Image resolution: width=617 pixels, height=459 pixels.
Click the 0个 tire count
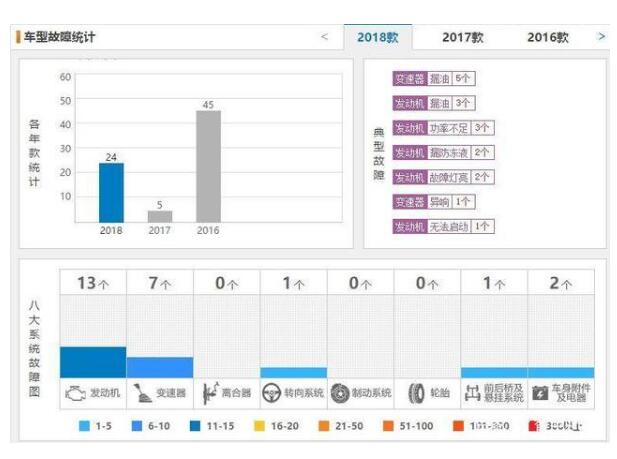(x=427, y=283)
